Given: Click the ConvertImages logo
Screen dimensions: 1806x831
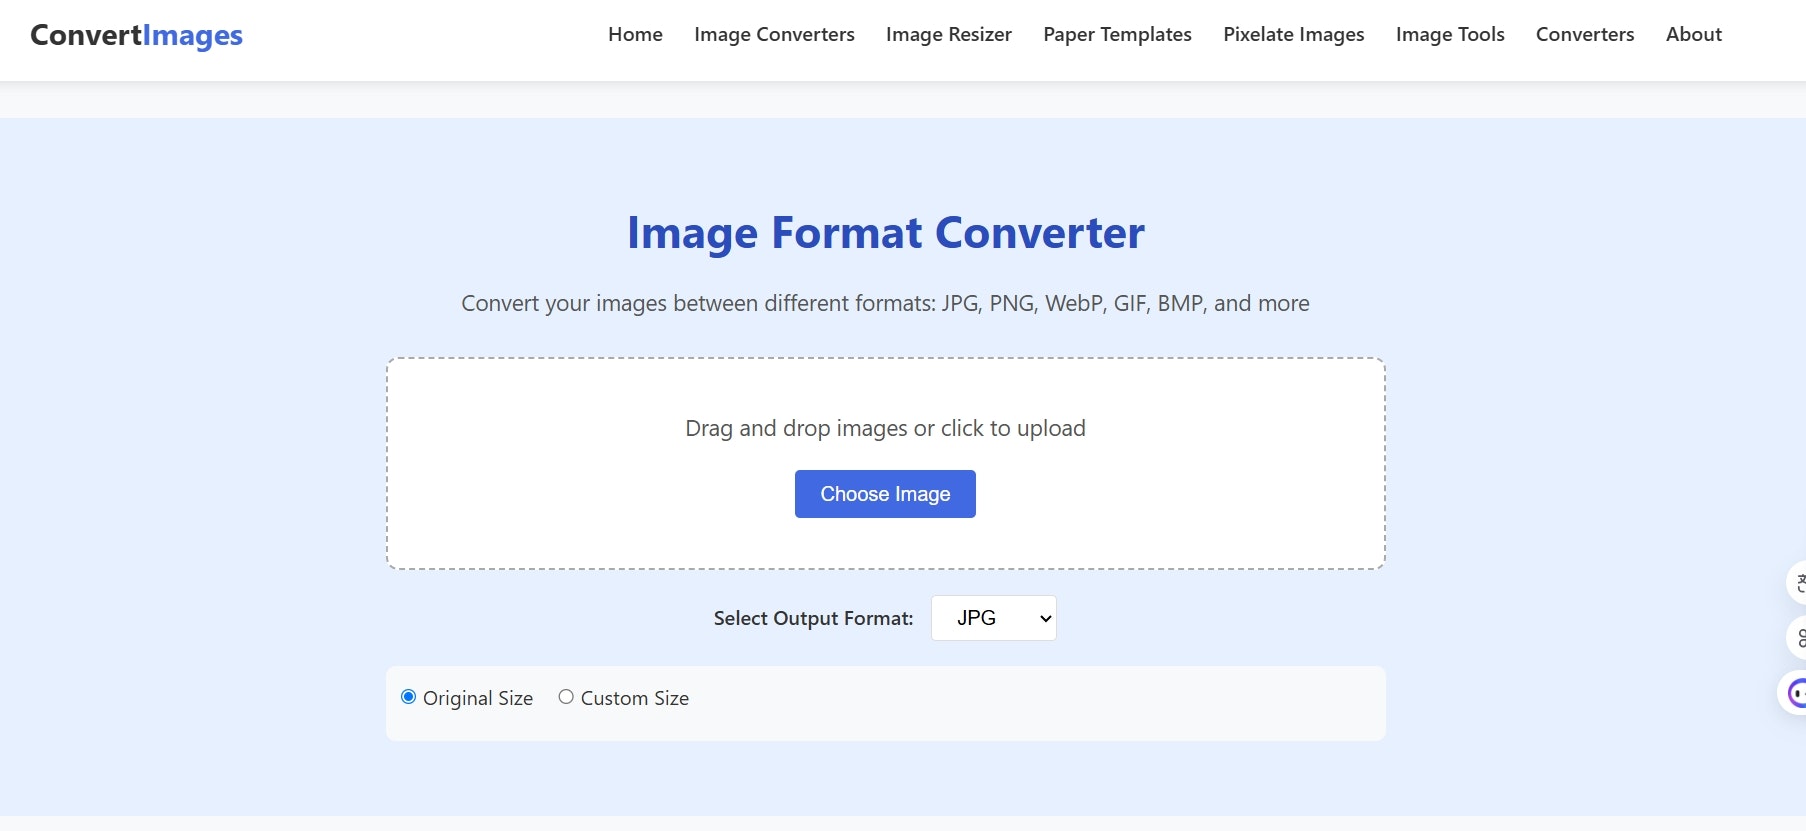Looking at the screenshot, I should tap(136, 35).
